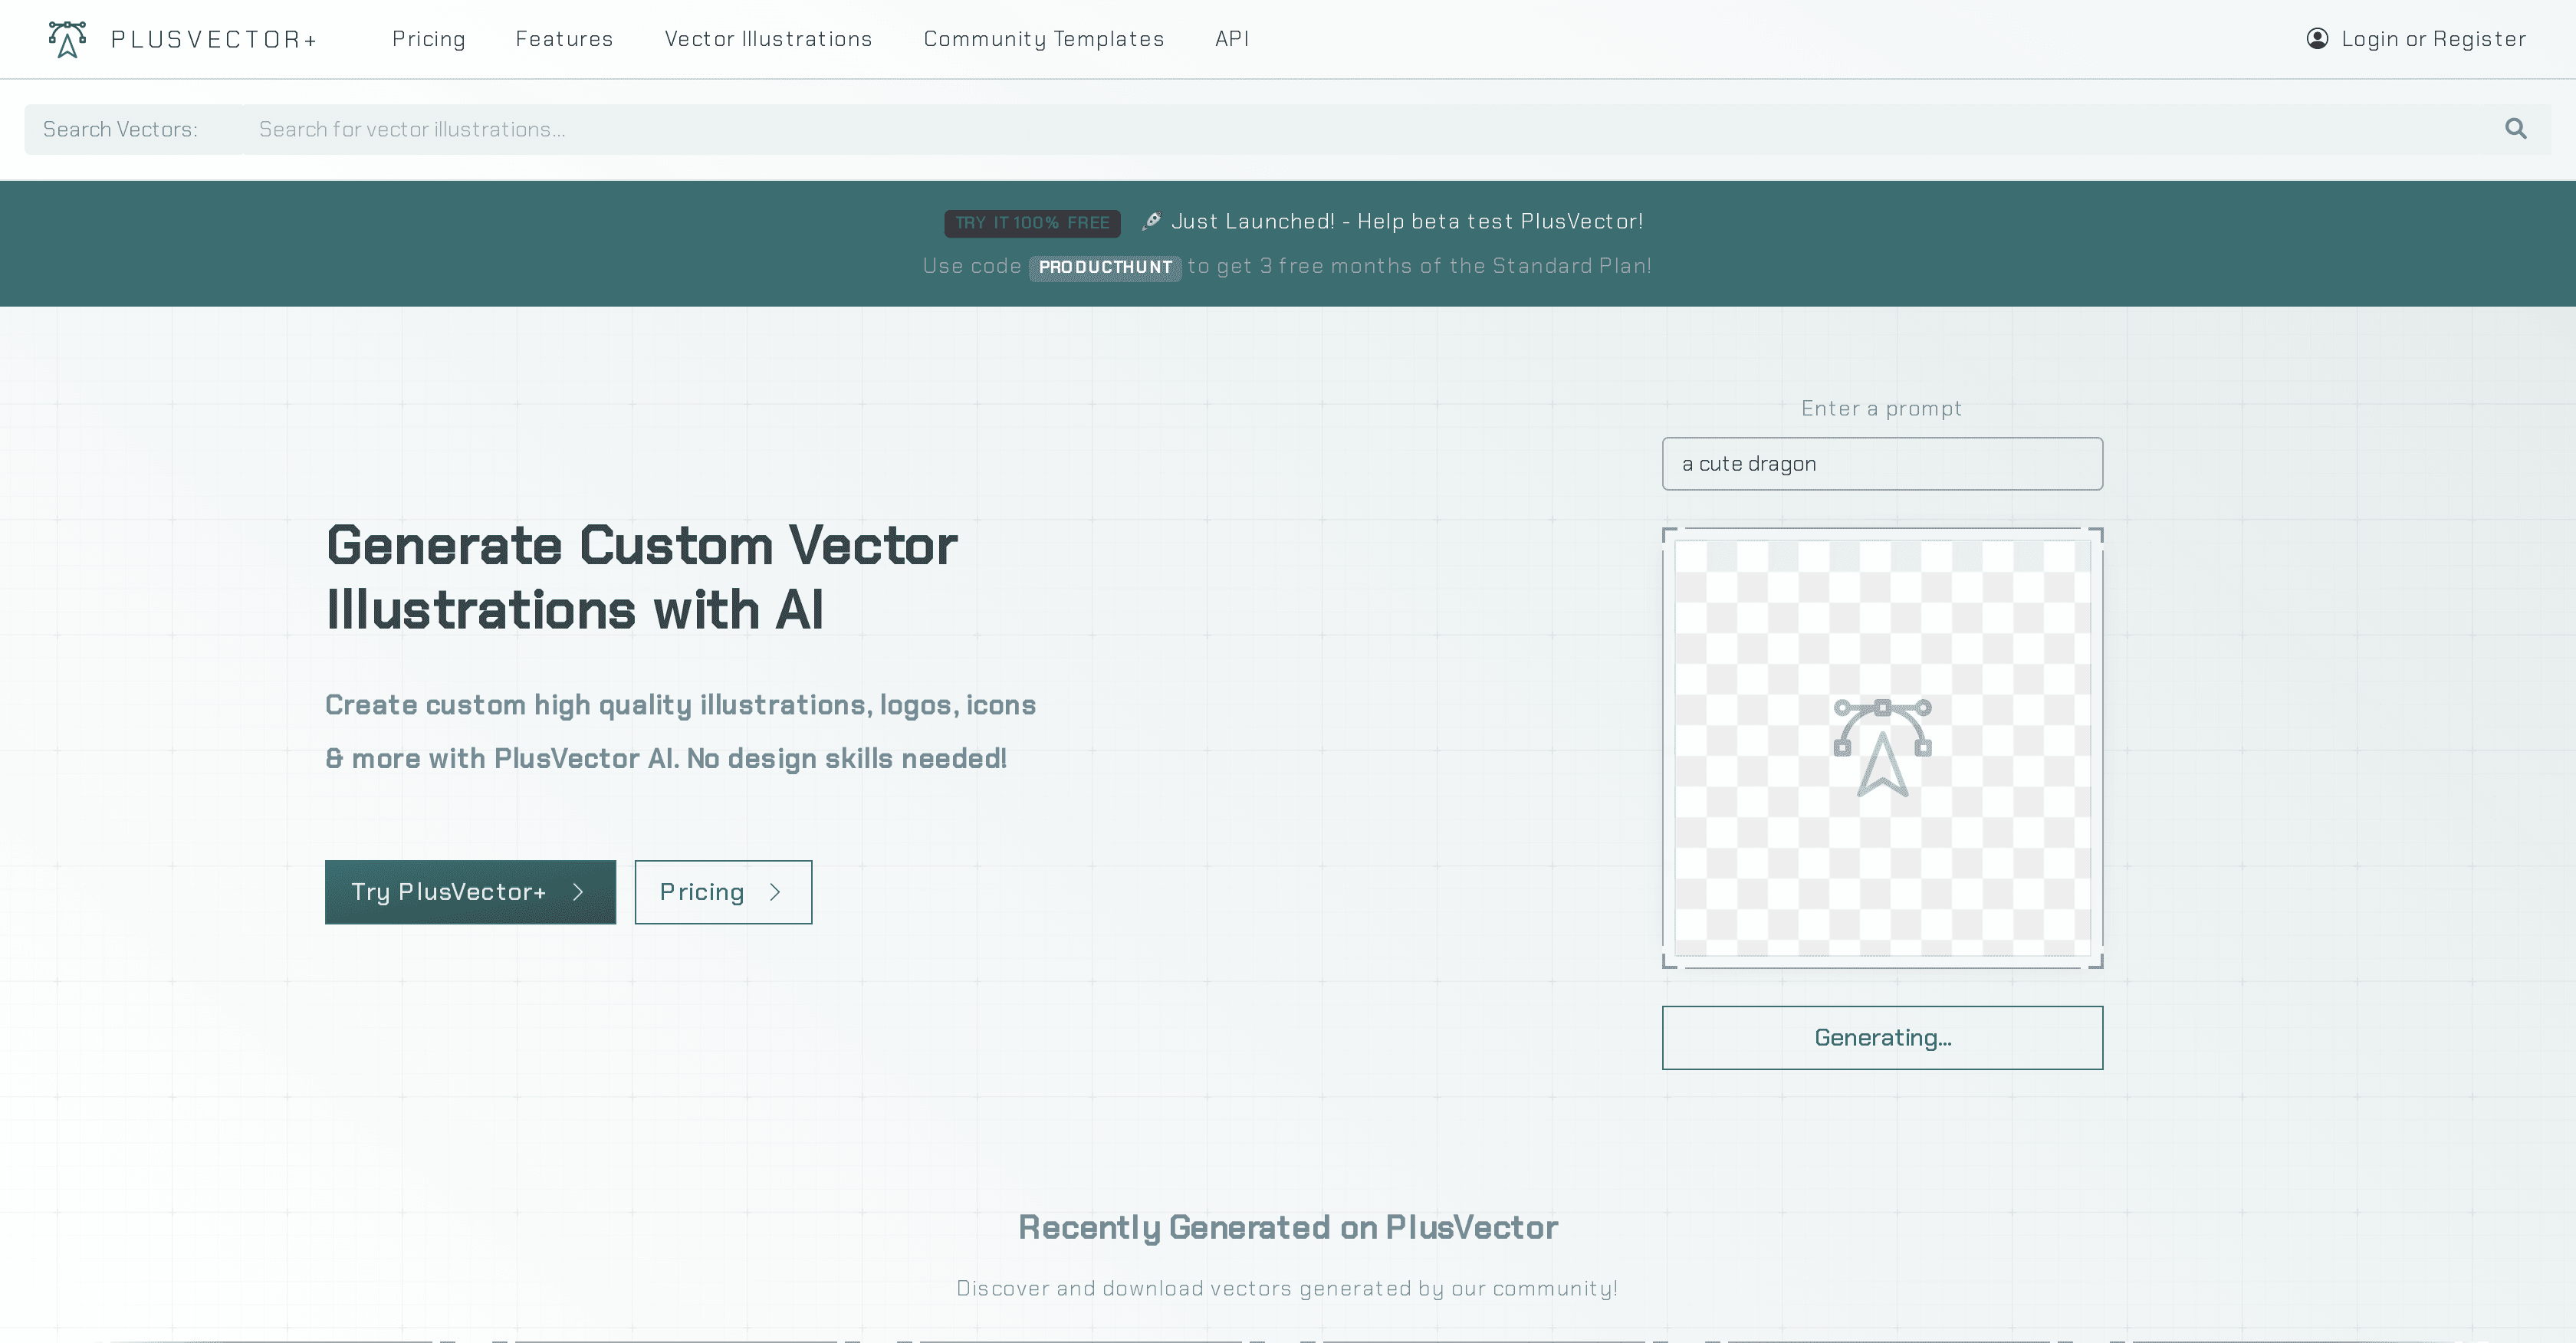Click the user account icon near Login

(2318, 39)
